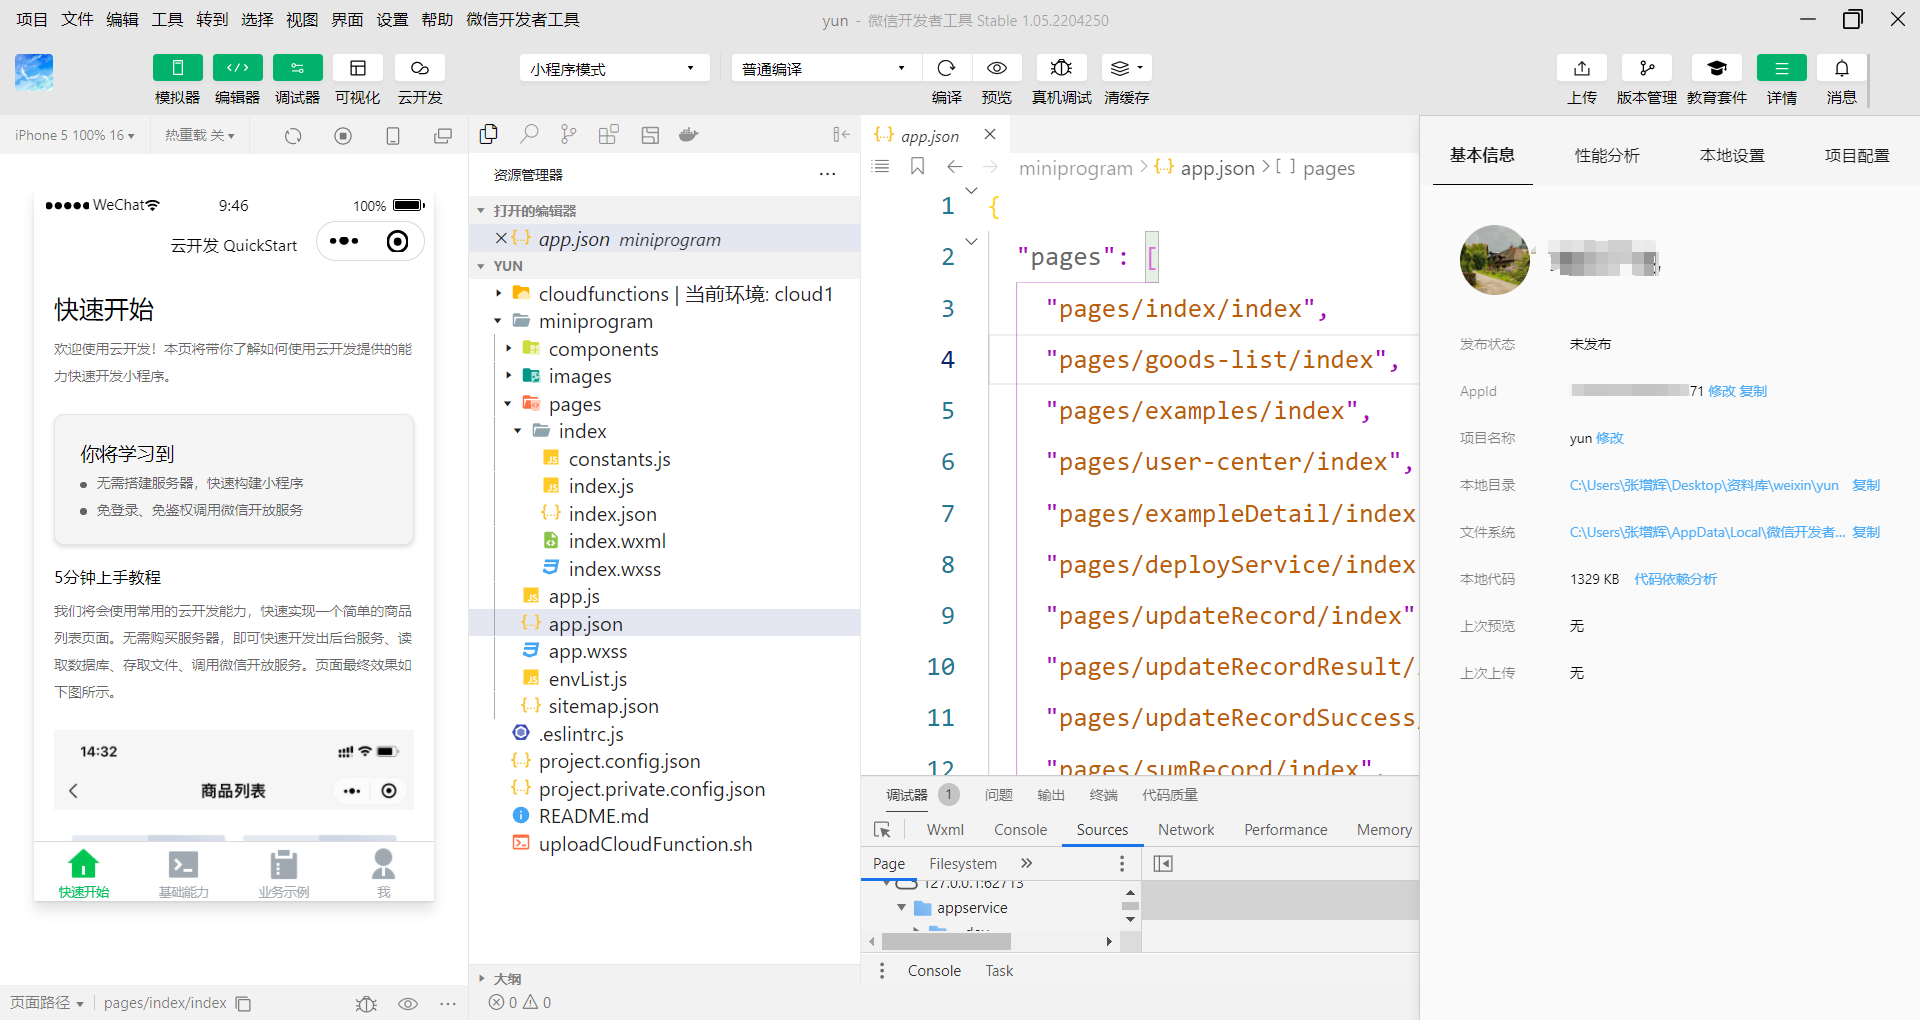Expand the components folder
Image resolution: width=1920 pixels, height=1020 pixels.
508,349
